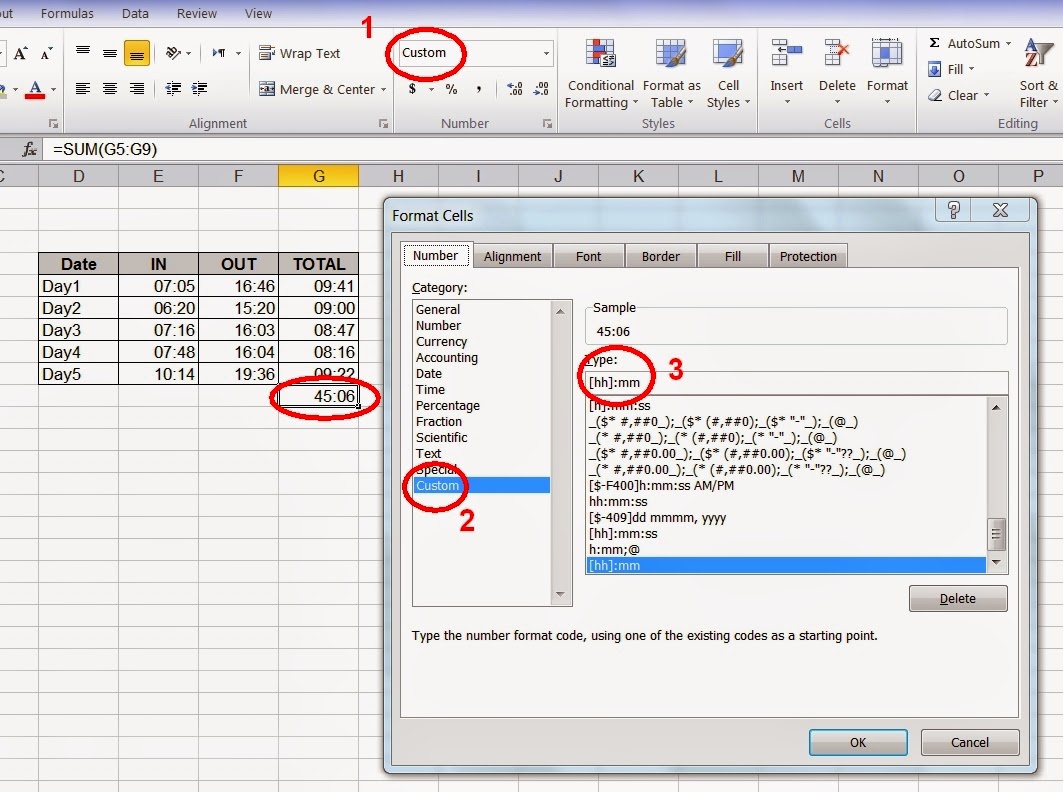
Task: Click the Delete button in the dialog
Action: (x=957, y=597)
